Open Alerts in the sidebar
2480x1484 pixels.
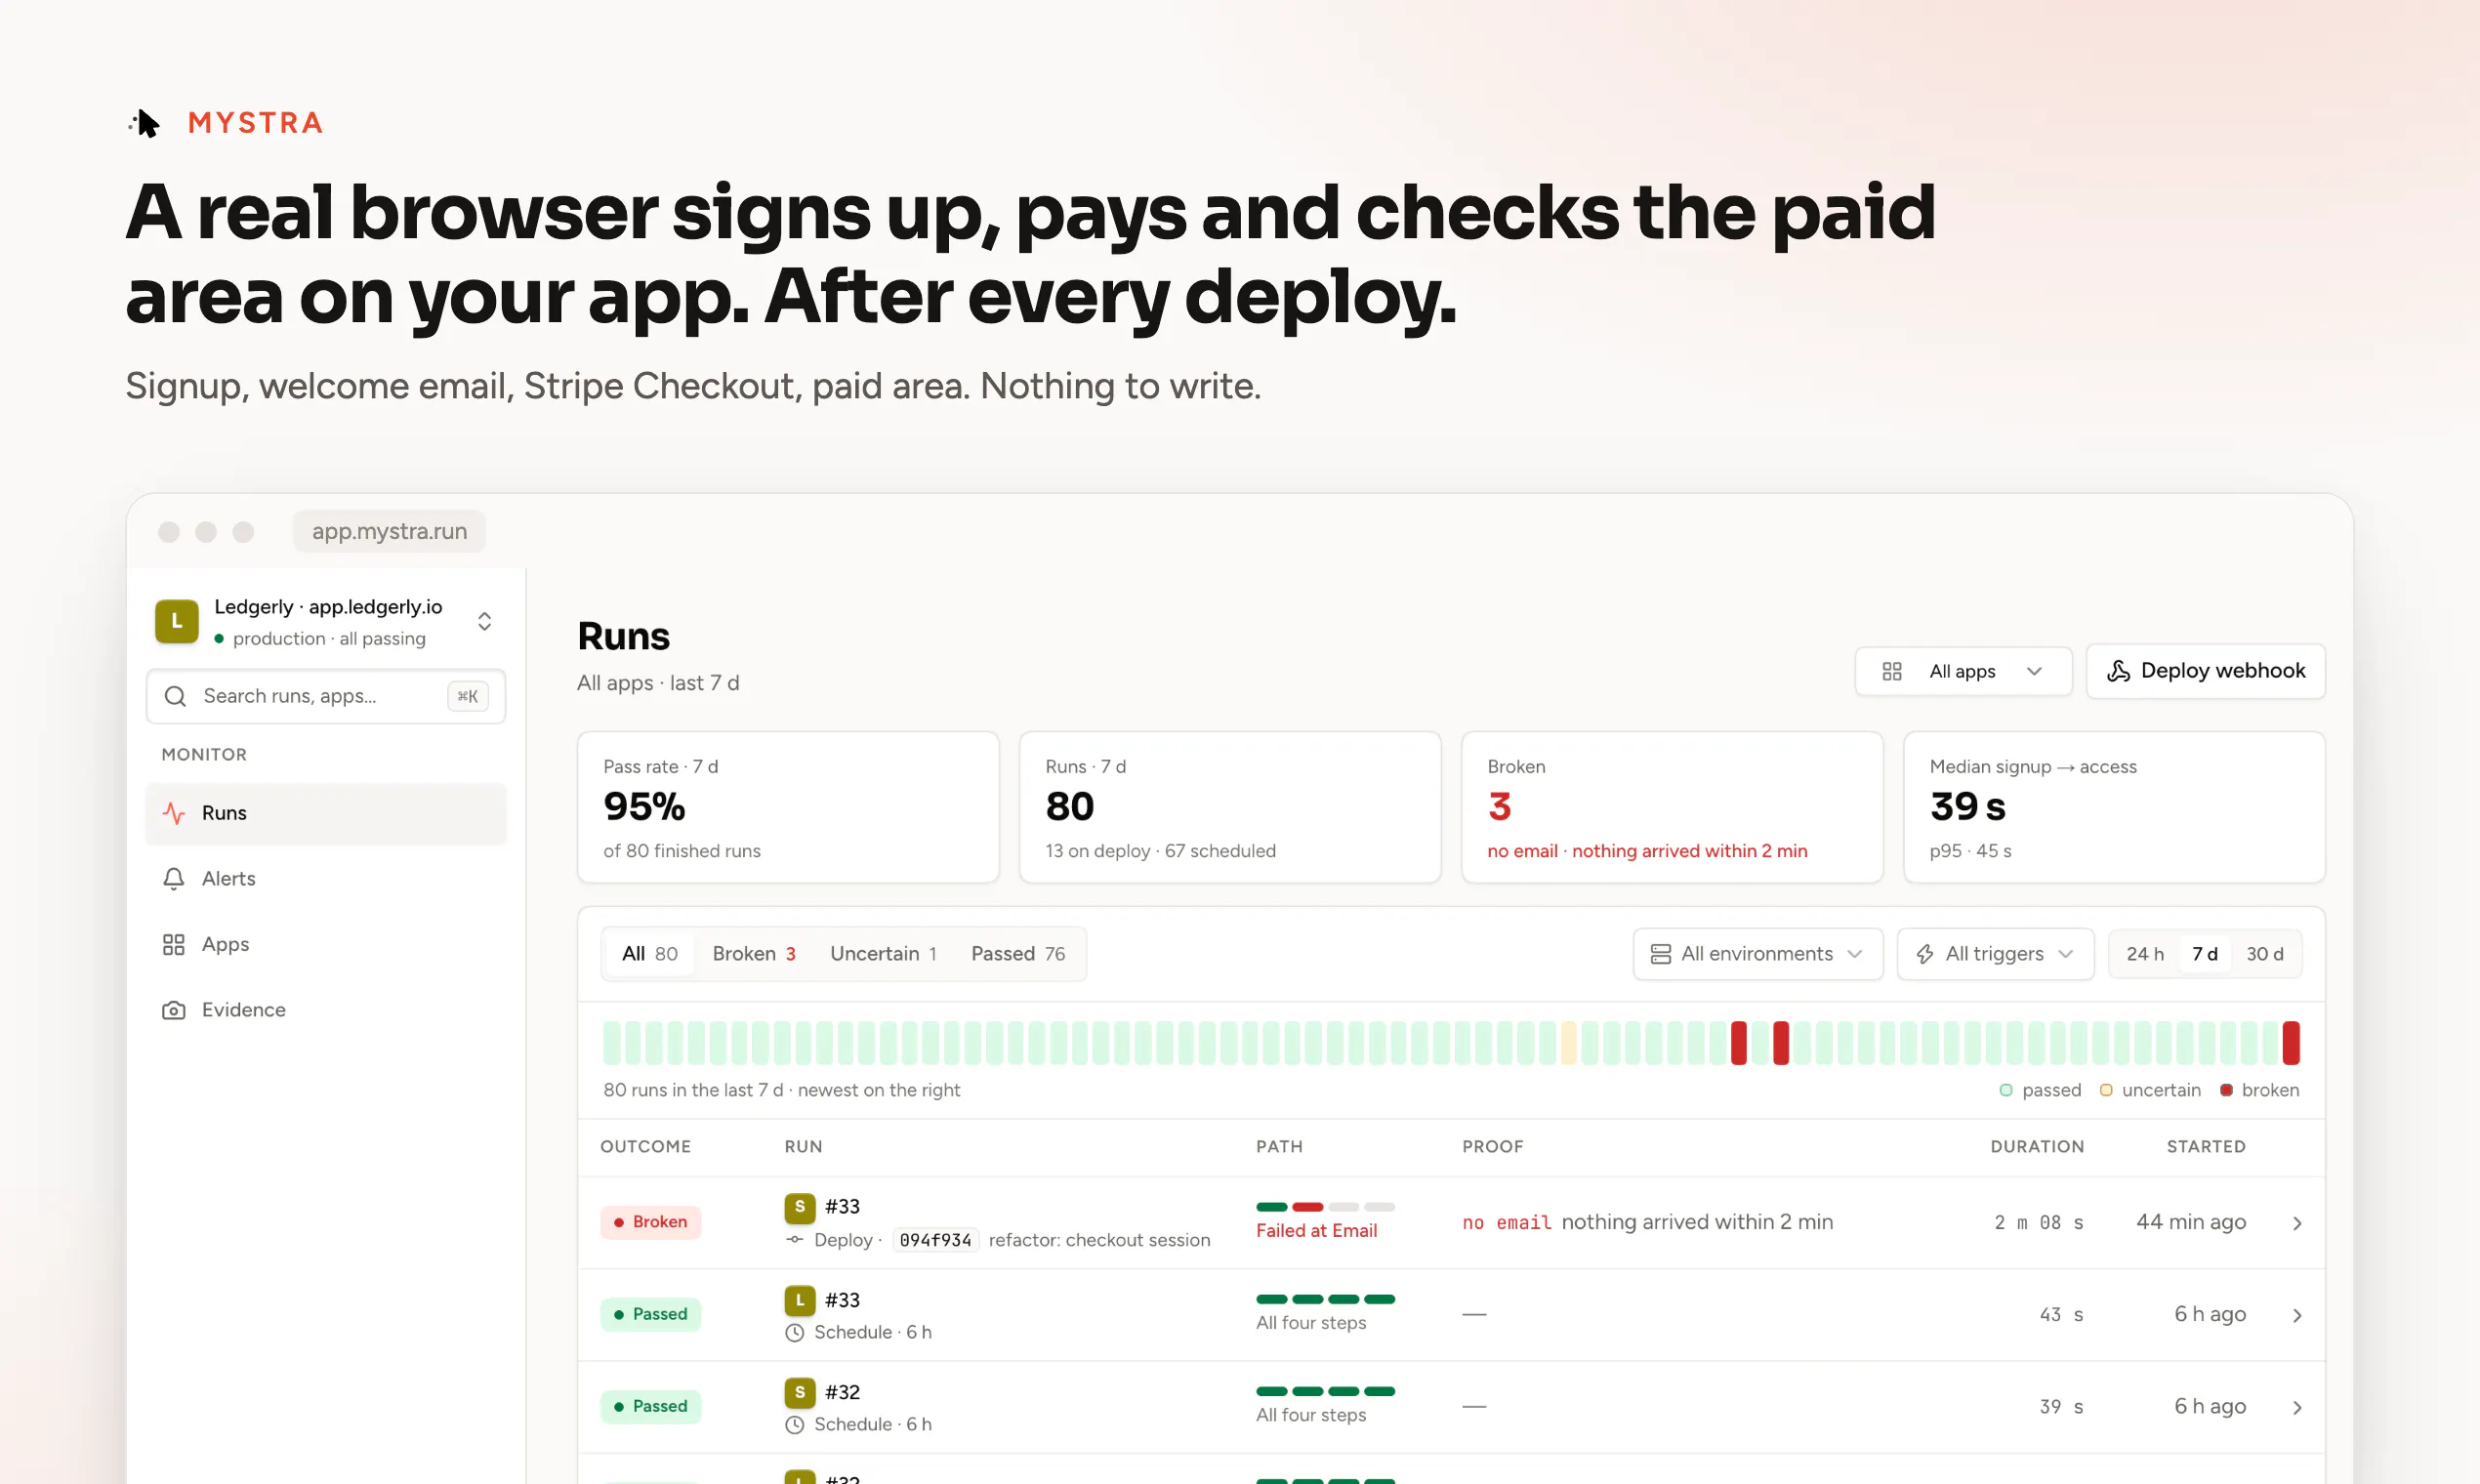[326, 878]
